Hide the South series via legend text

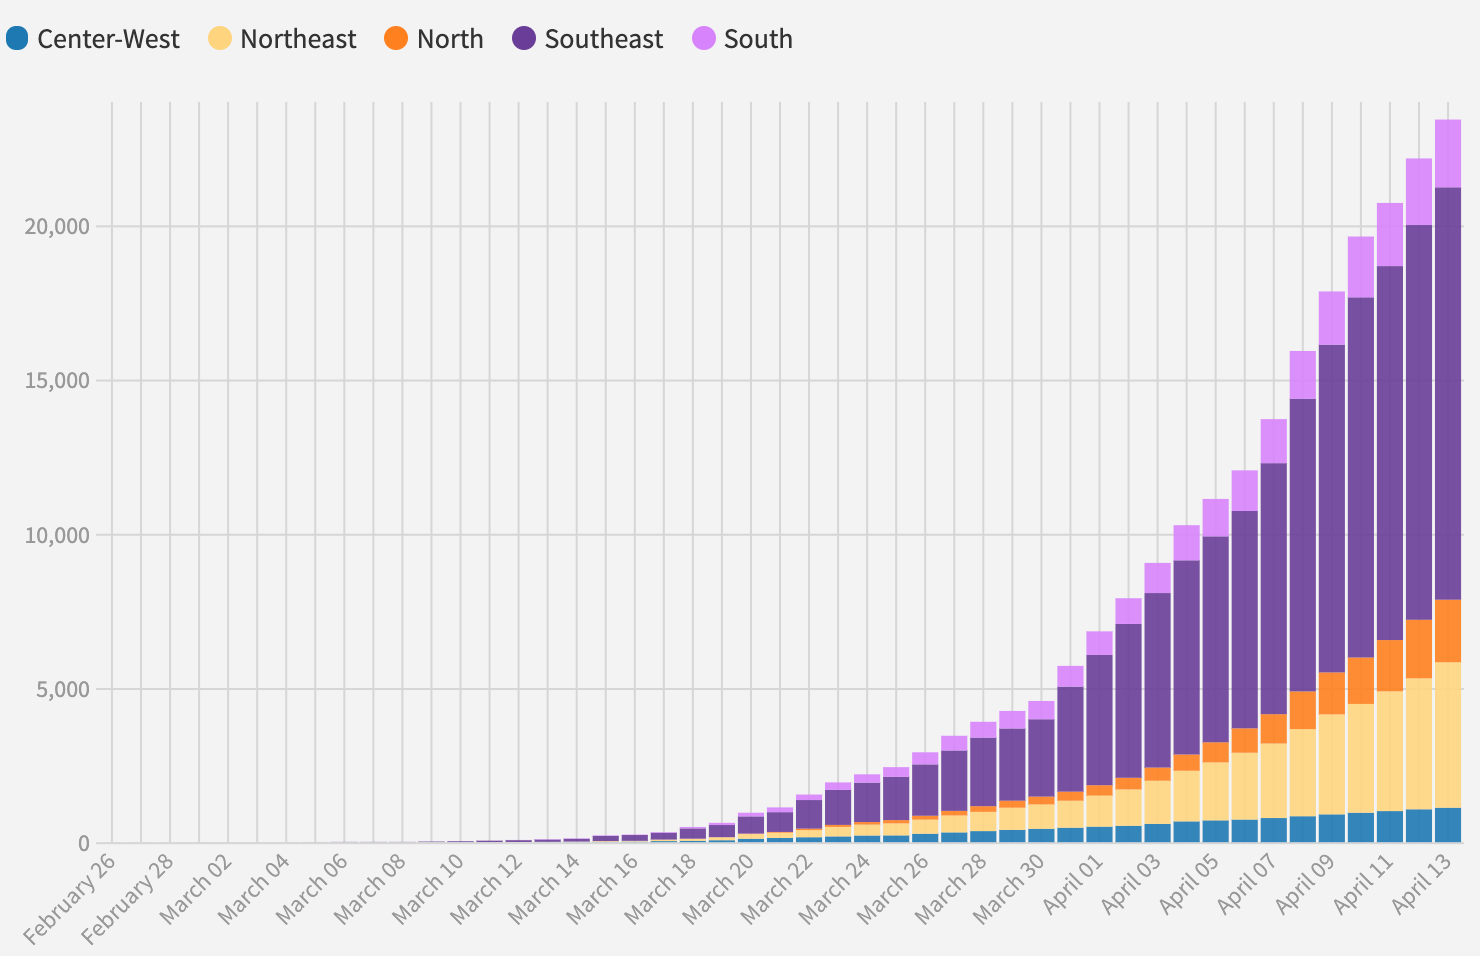click(x=758, y=39)
